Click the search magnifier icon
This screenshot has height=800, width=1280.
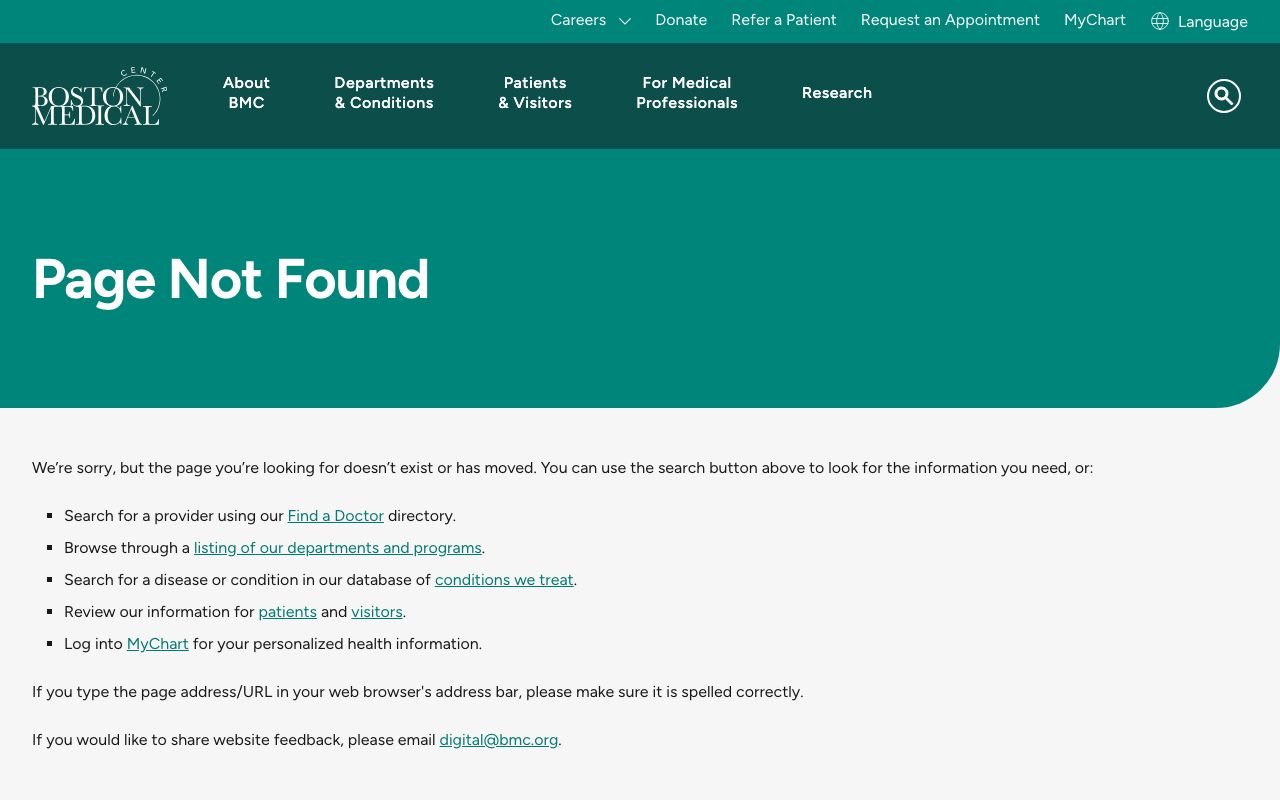click(x=1223, y=96)
